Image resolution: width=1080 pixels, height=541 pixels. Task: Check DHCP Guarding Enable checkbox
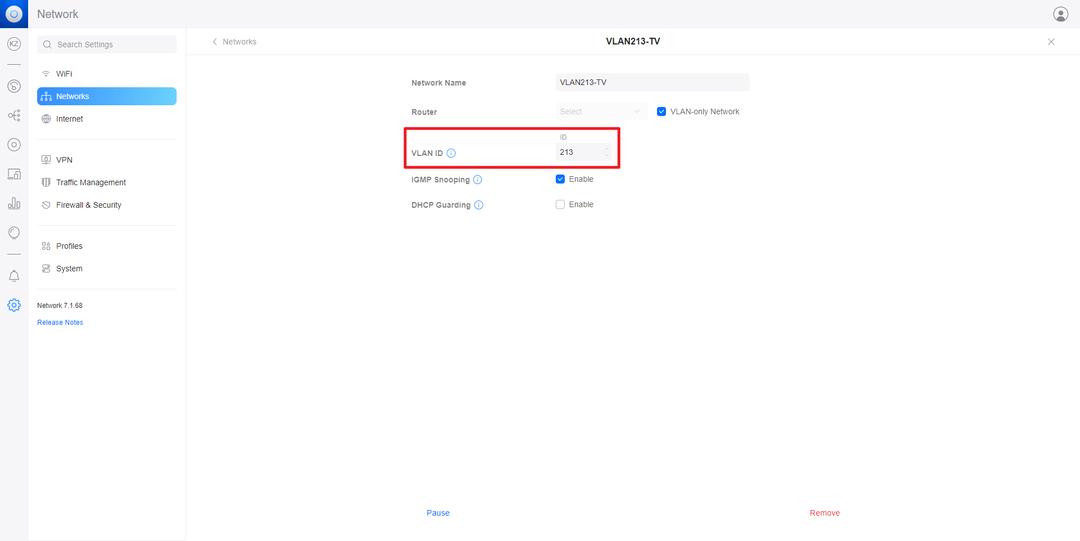[560, 205]
